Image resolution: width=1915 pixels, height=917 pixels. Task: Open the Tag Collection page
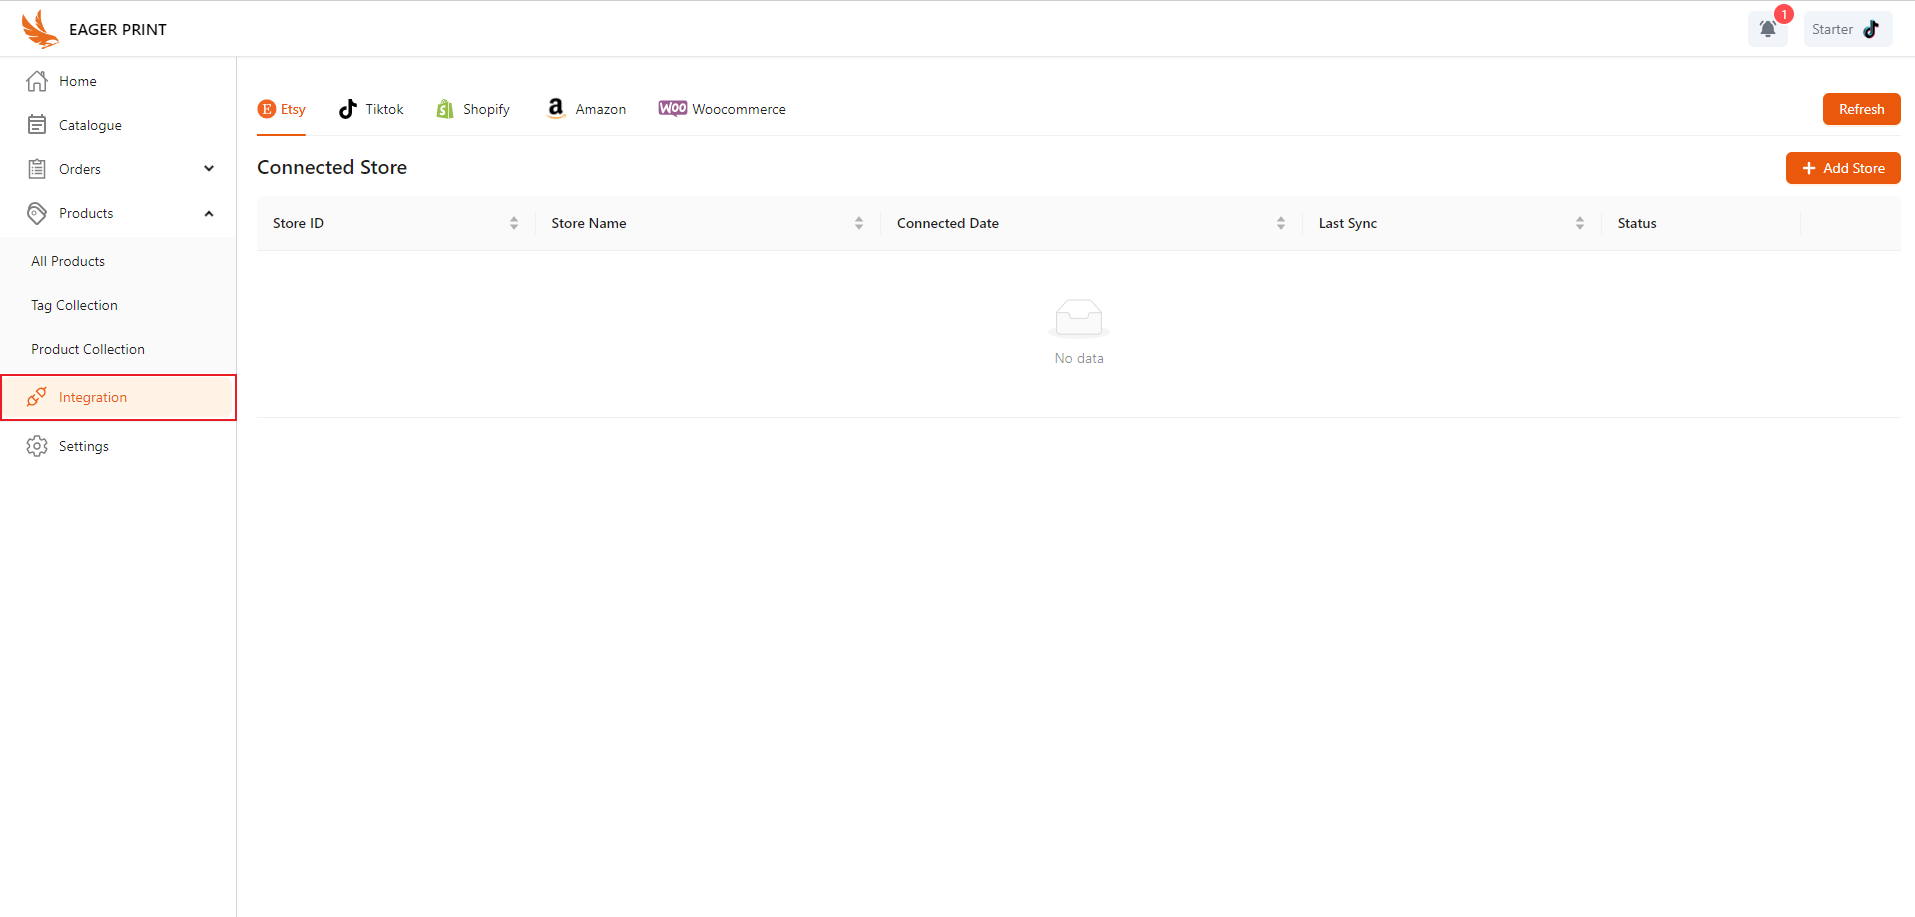point(74,305)
